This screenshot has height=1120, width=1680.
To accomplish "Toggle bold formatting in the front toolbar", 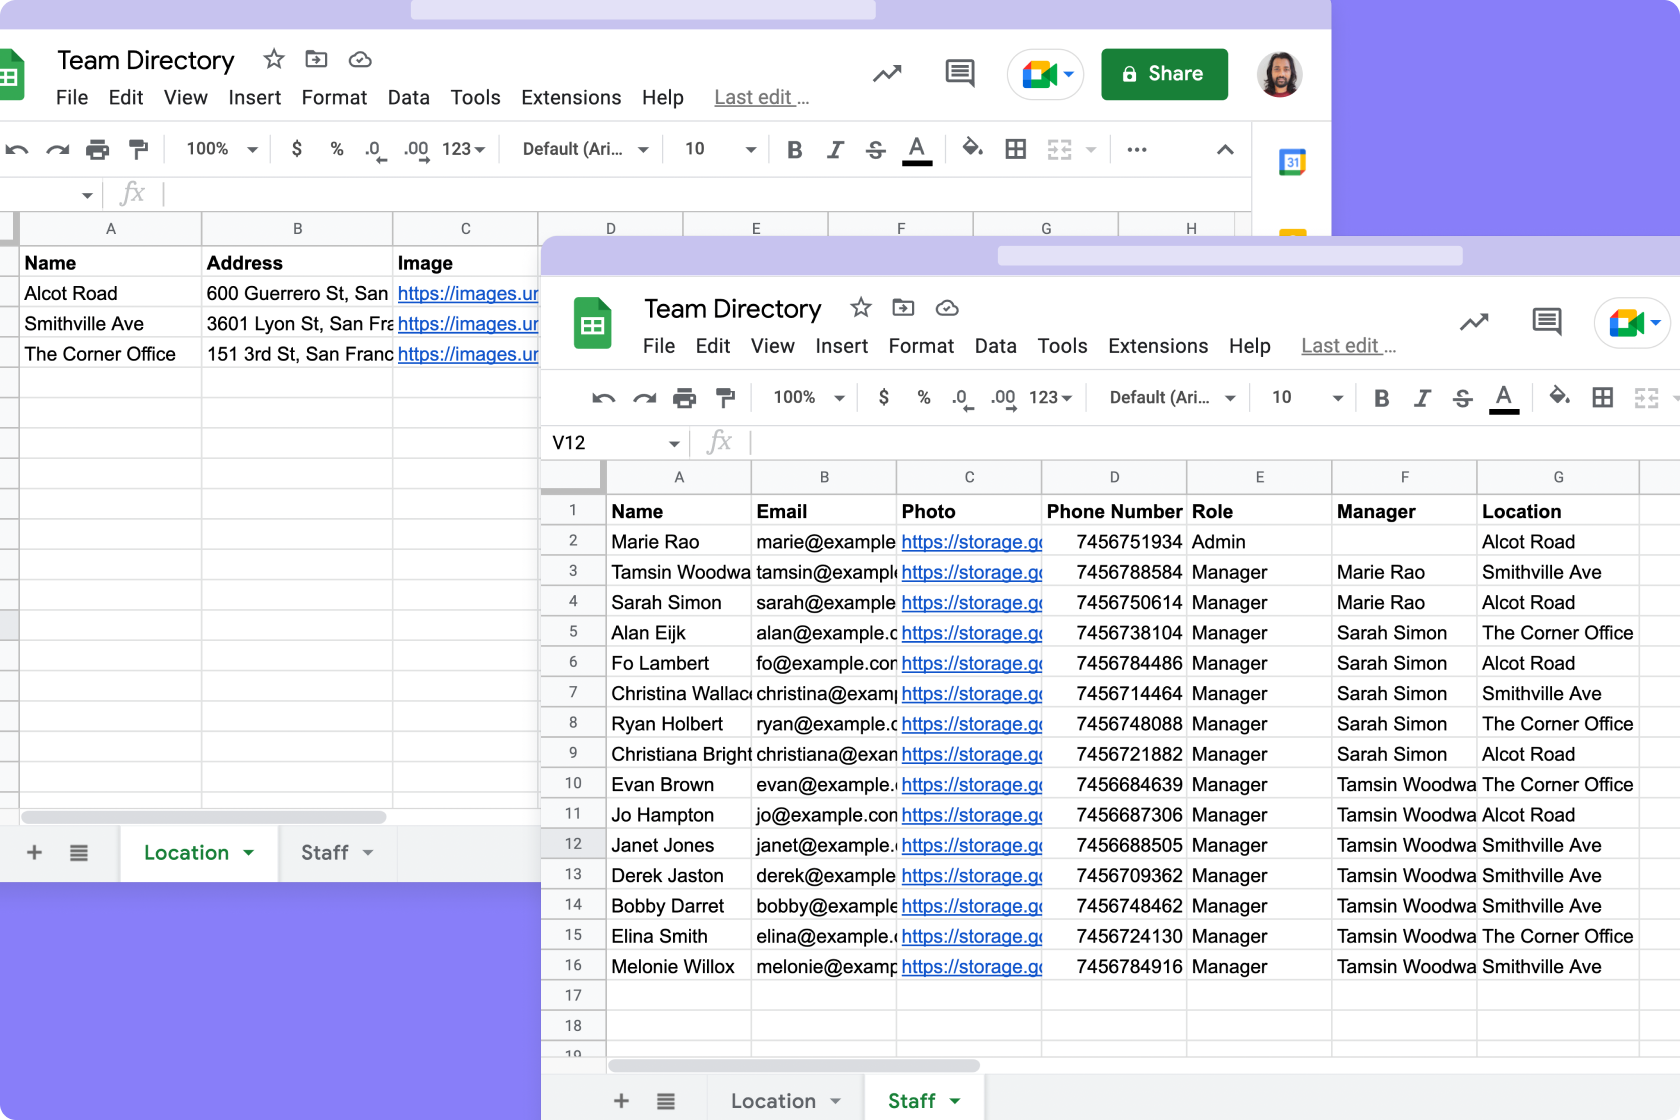I will 1381,397.
